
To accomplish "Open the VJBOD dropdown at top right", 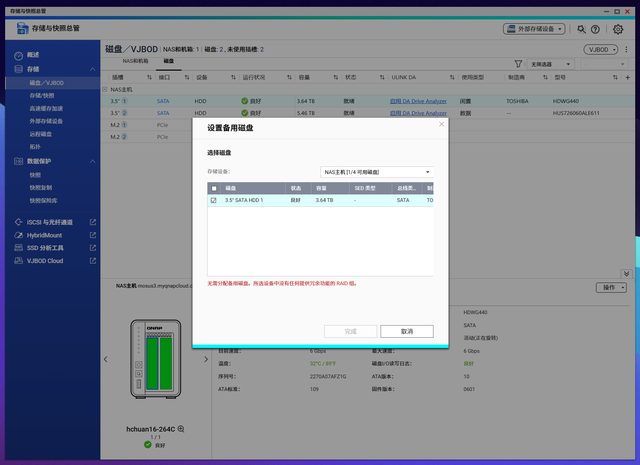I will (x=600, y=48).
